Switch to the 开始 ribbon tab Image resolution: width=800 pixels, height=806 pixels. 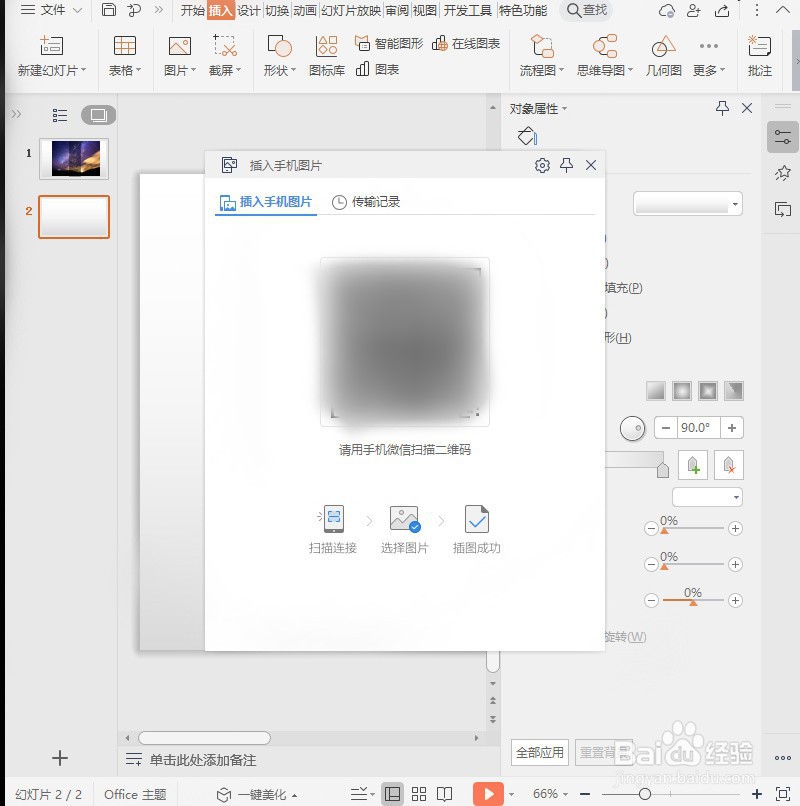pyautogui.click(x=193, y=10)
